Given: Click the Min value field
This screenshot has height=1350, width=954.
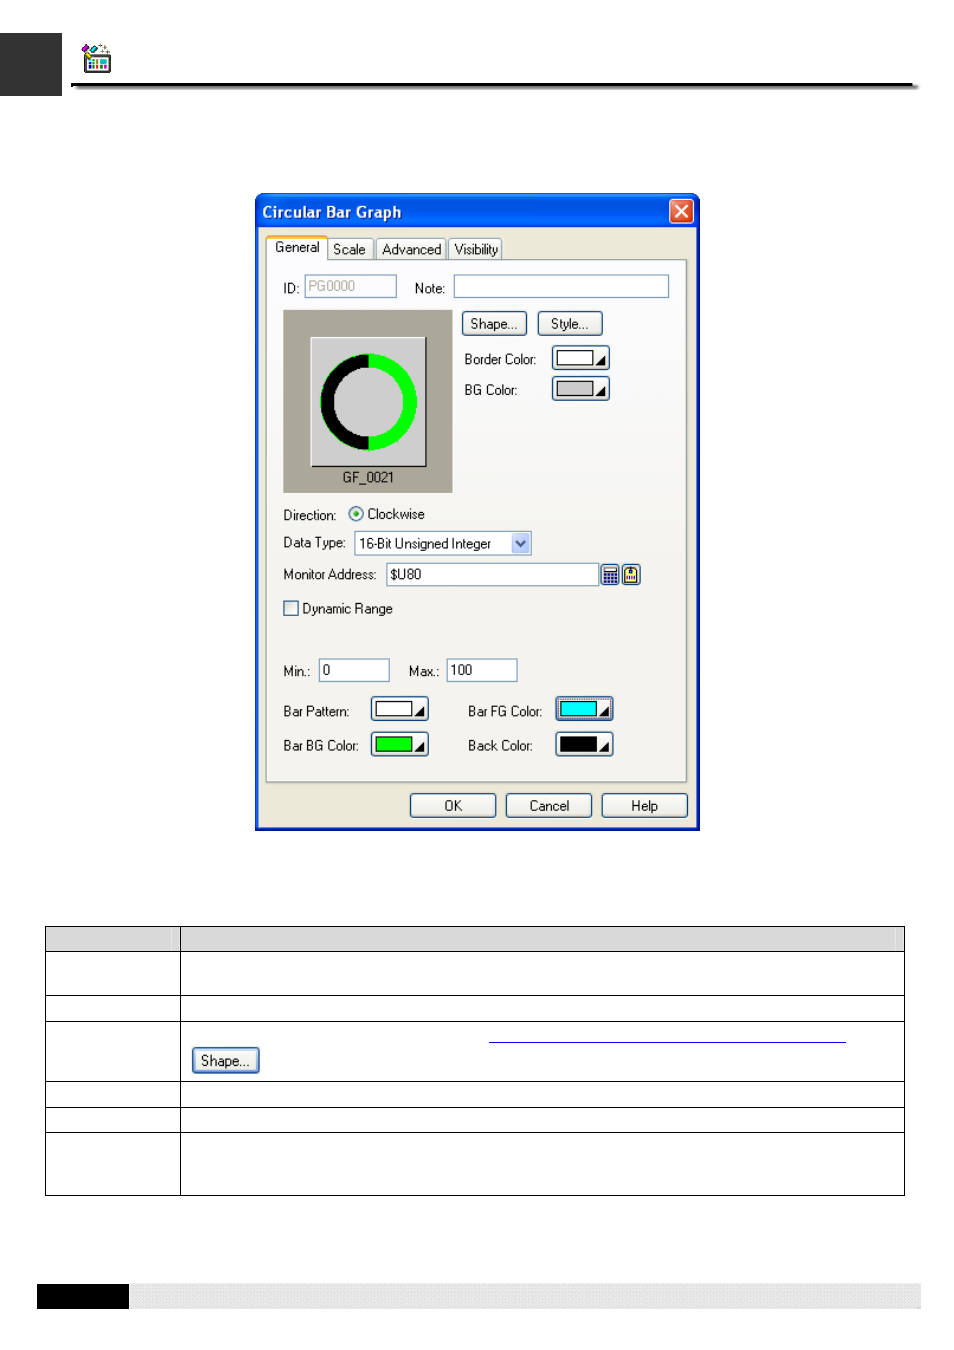Looking at the screenshot, I should (354, 671).
